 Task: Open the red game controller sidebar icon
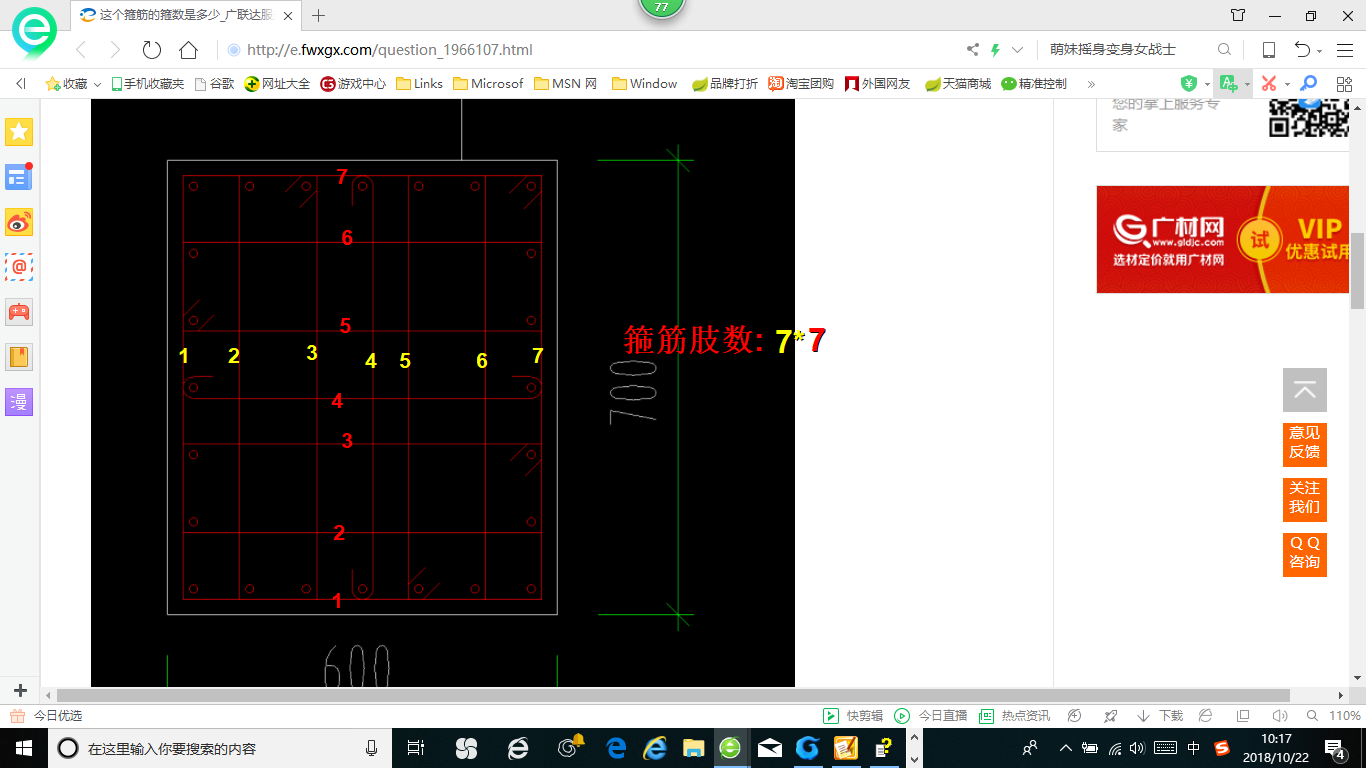(19, 312)
